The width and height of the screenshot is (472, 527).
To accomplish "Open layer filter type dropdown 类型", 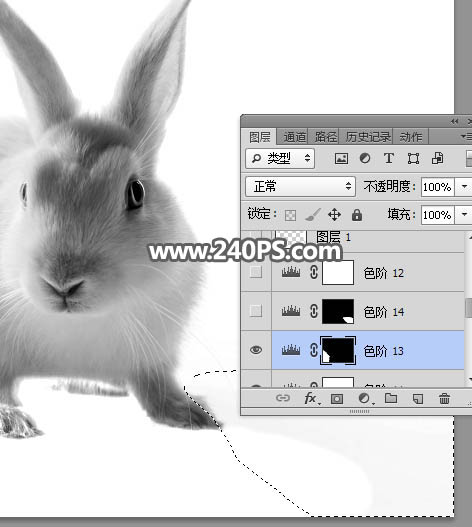I will 280,158.
